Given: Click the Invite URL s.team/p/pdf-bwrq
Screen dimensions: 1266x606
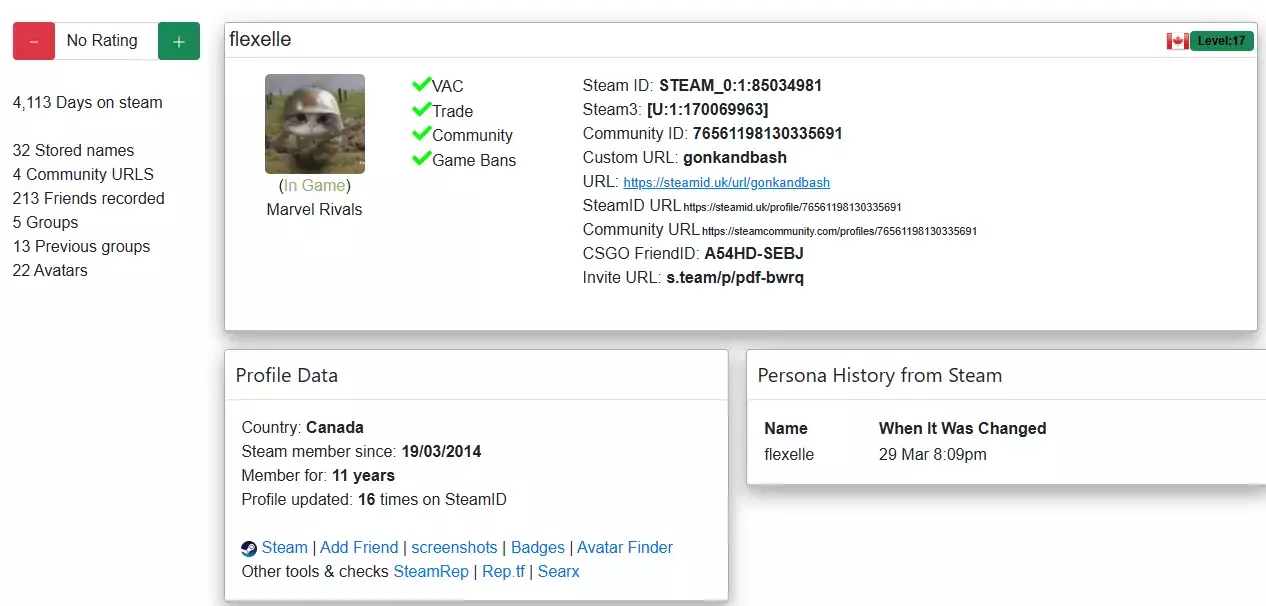Looking at the screenshot, I should (x=735, y=277).
